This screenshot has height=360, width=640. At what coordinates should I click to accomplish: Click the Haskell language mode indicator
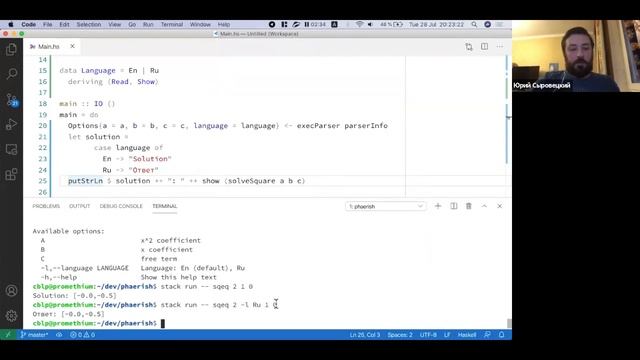[x=467, y=335]
